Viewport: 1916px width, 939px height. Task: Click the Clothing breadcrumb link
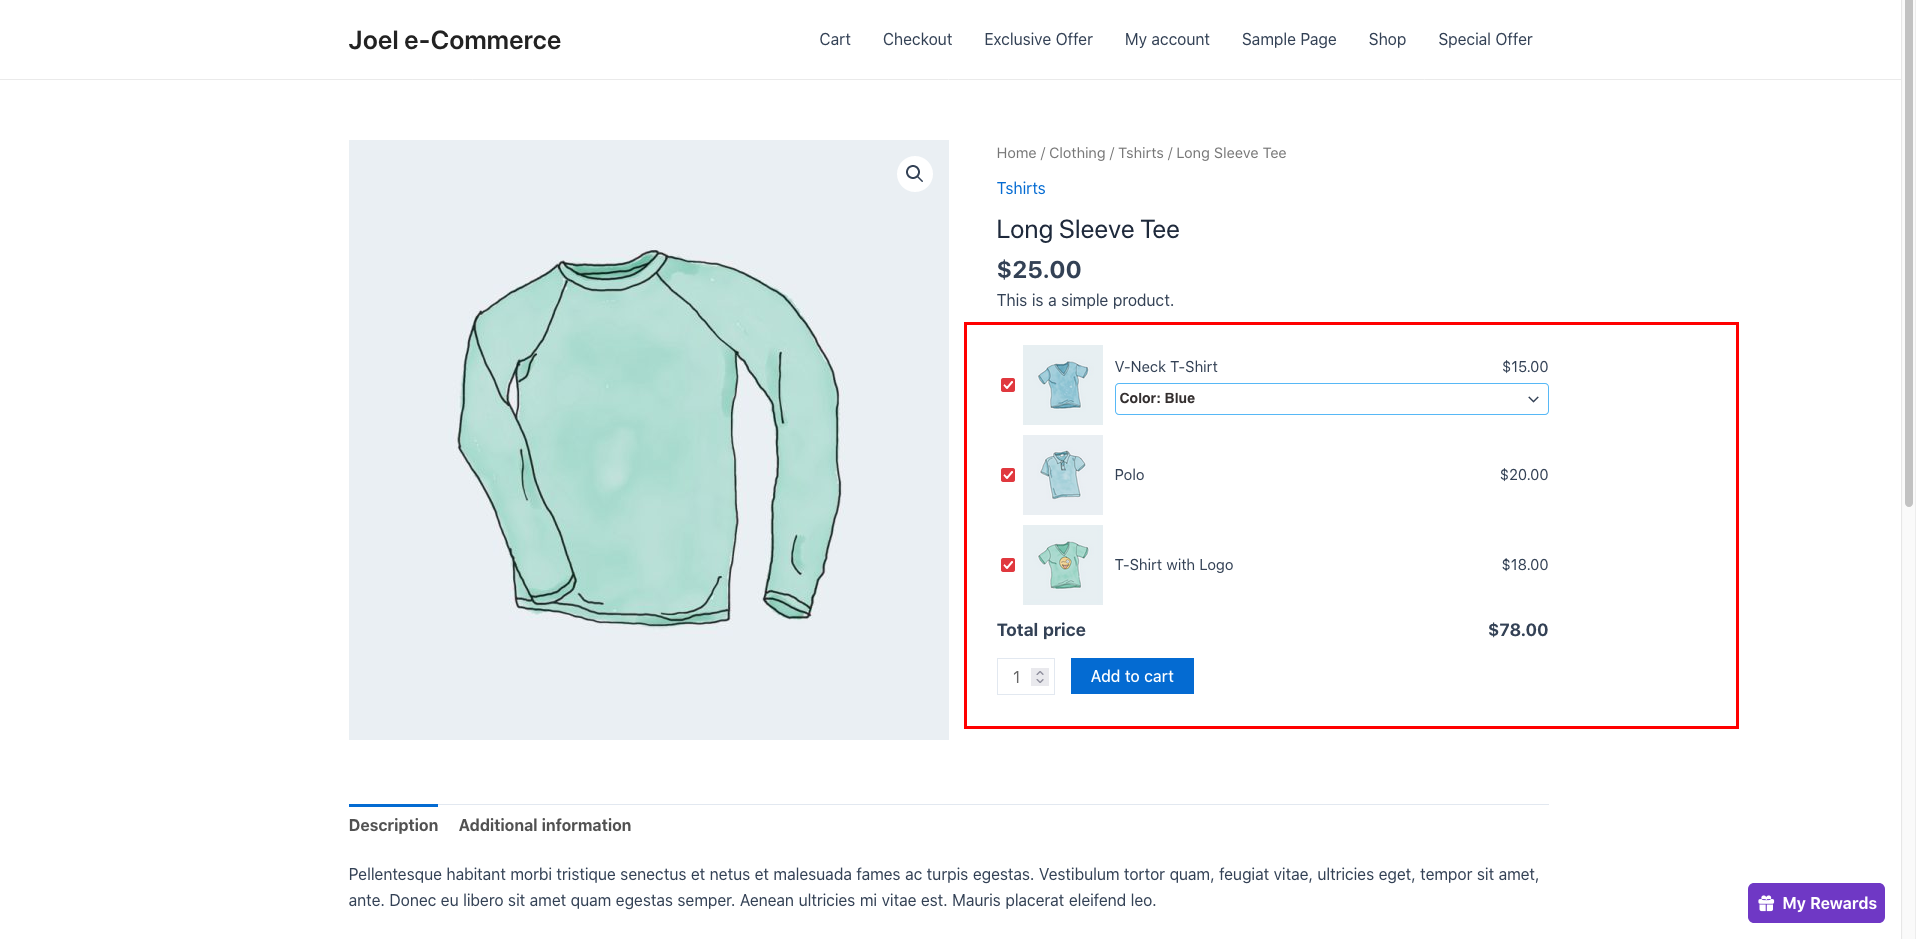[1077, 153]
